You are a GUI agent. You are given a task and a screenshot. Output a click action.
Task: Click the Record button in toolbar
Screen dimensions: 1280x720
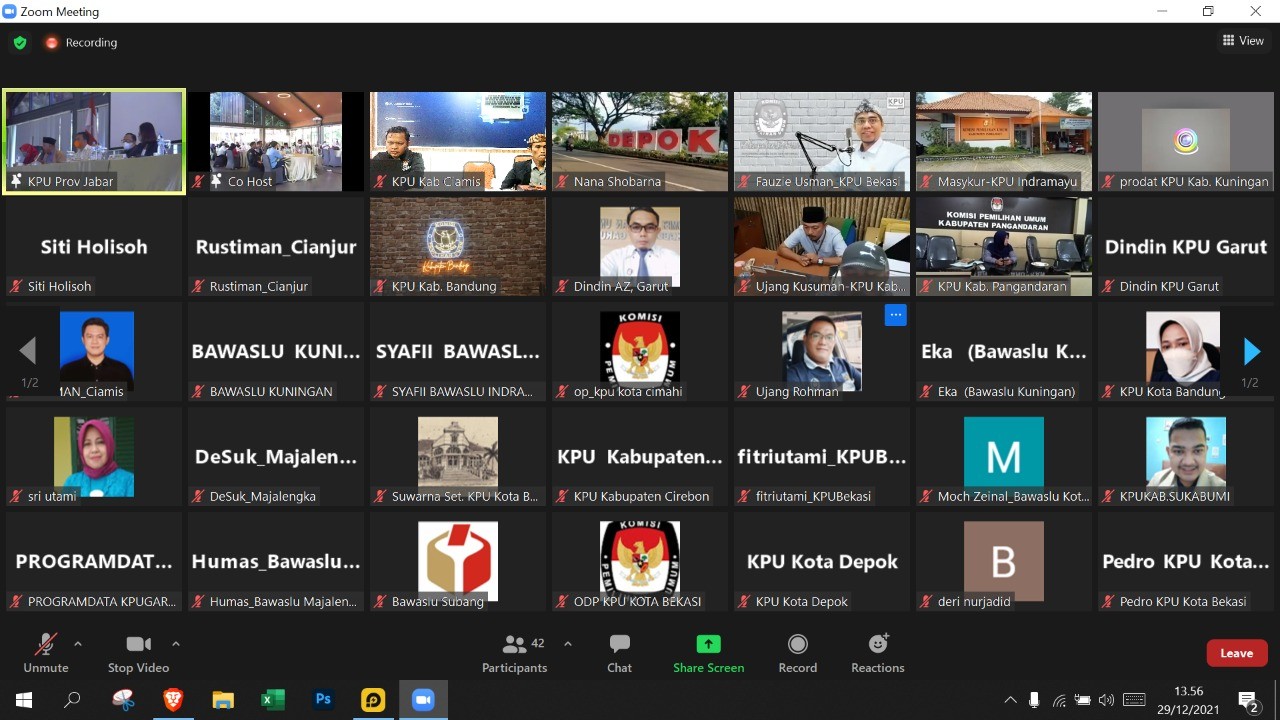click(797, 653)
